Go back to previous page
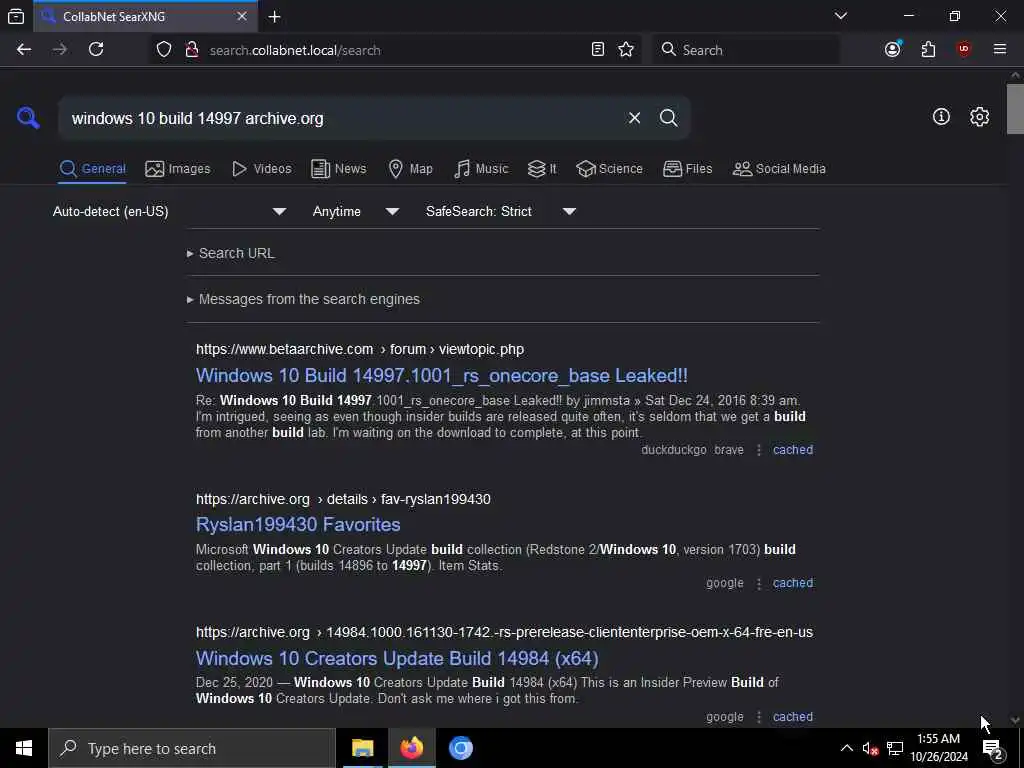The image size is (1024, 768). click(24, 50)
